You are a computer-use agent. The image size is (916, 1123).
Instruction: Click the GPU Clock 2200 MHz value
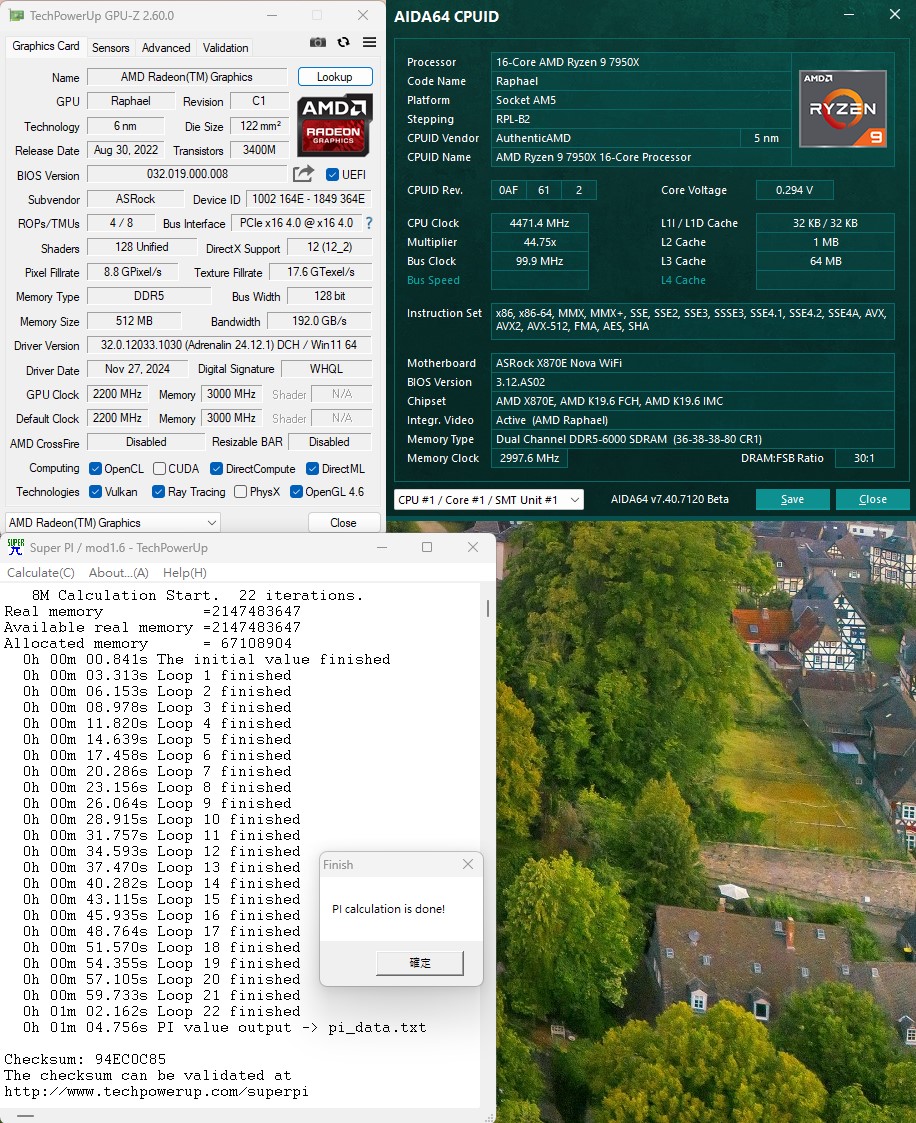coord(117,394)
